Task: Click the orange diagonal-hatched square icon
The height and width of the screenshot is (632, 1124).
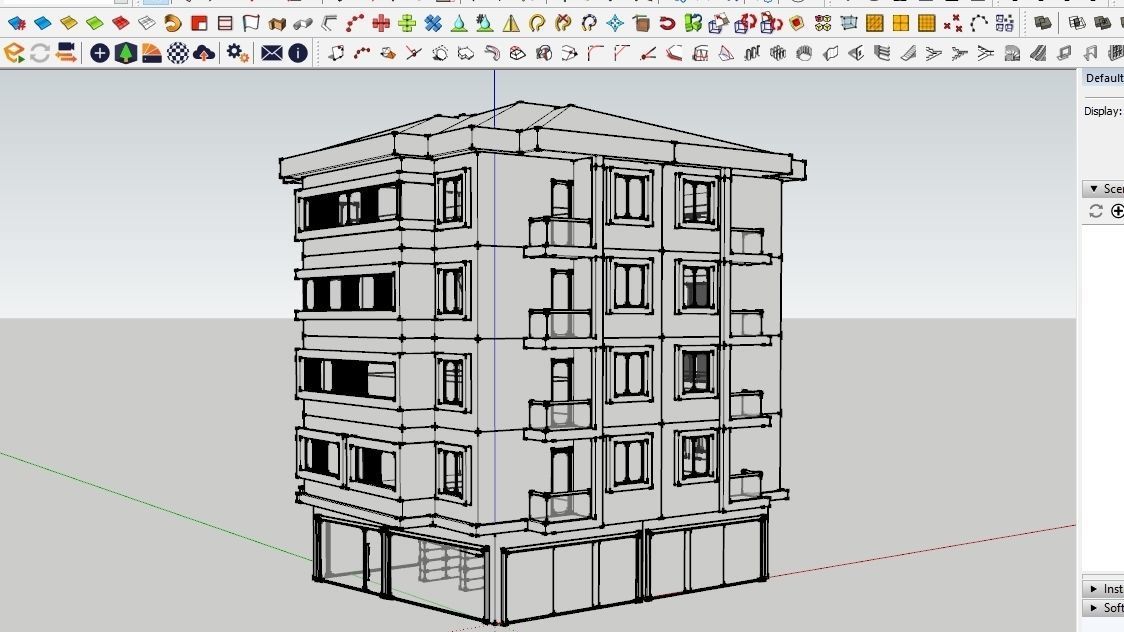Action: (x=875, y=24)
